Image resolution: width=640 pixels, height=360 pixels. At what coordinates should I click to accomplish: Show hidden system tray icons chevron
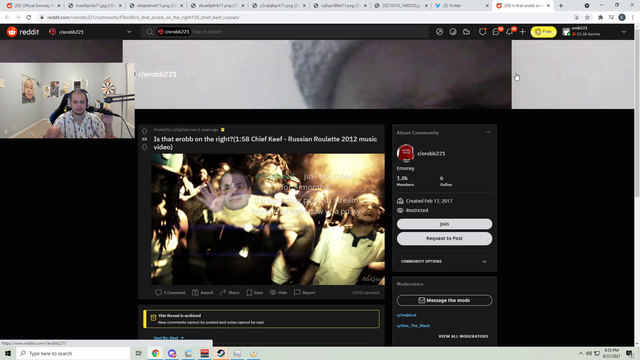[x=580, y=353]
